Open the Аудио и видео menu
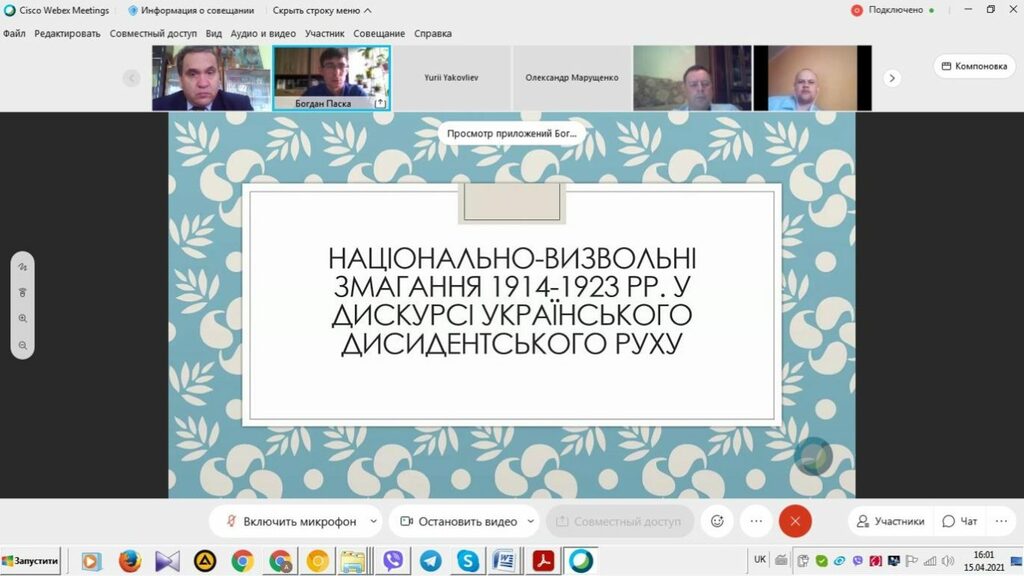Screen dimensions: 1024x576 (263, 33)
